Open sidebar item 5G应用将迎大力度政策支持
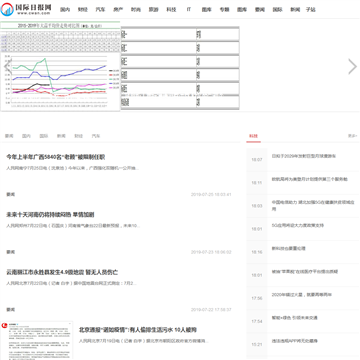The height and width of the screenshot is (360, 360). [x=298, y=225]
